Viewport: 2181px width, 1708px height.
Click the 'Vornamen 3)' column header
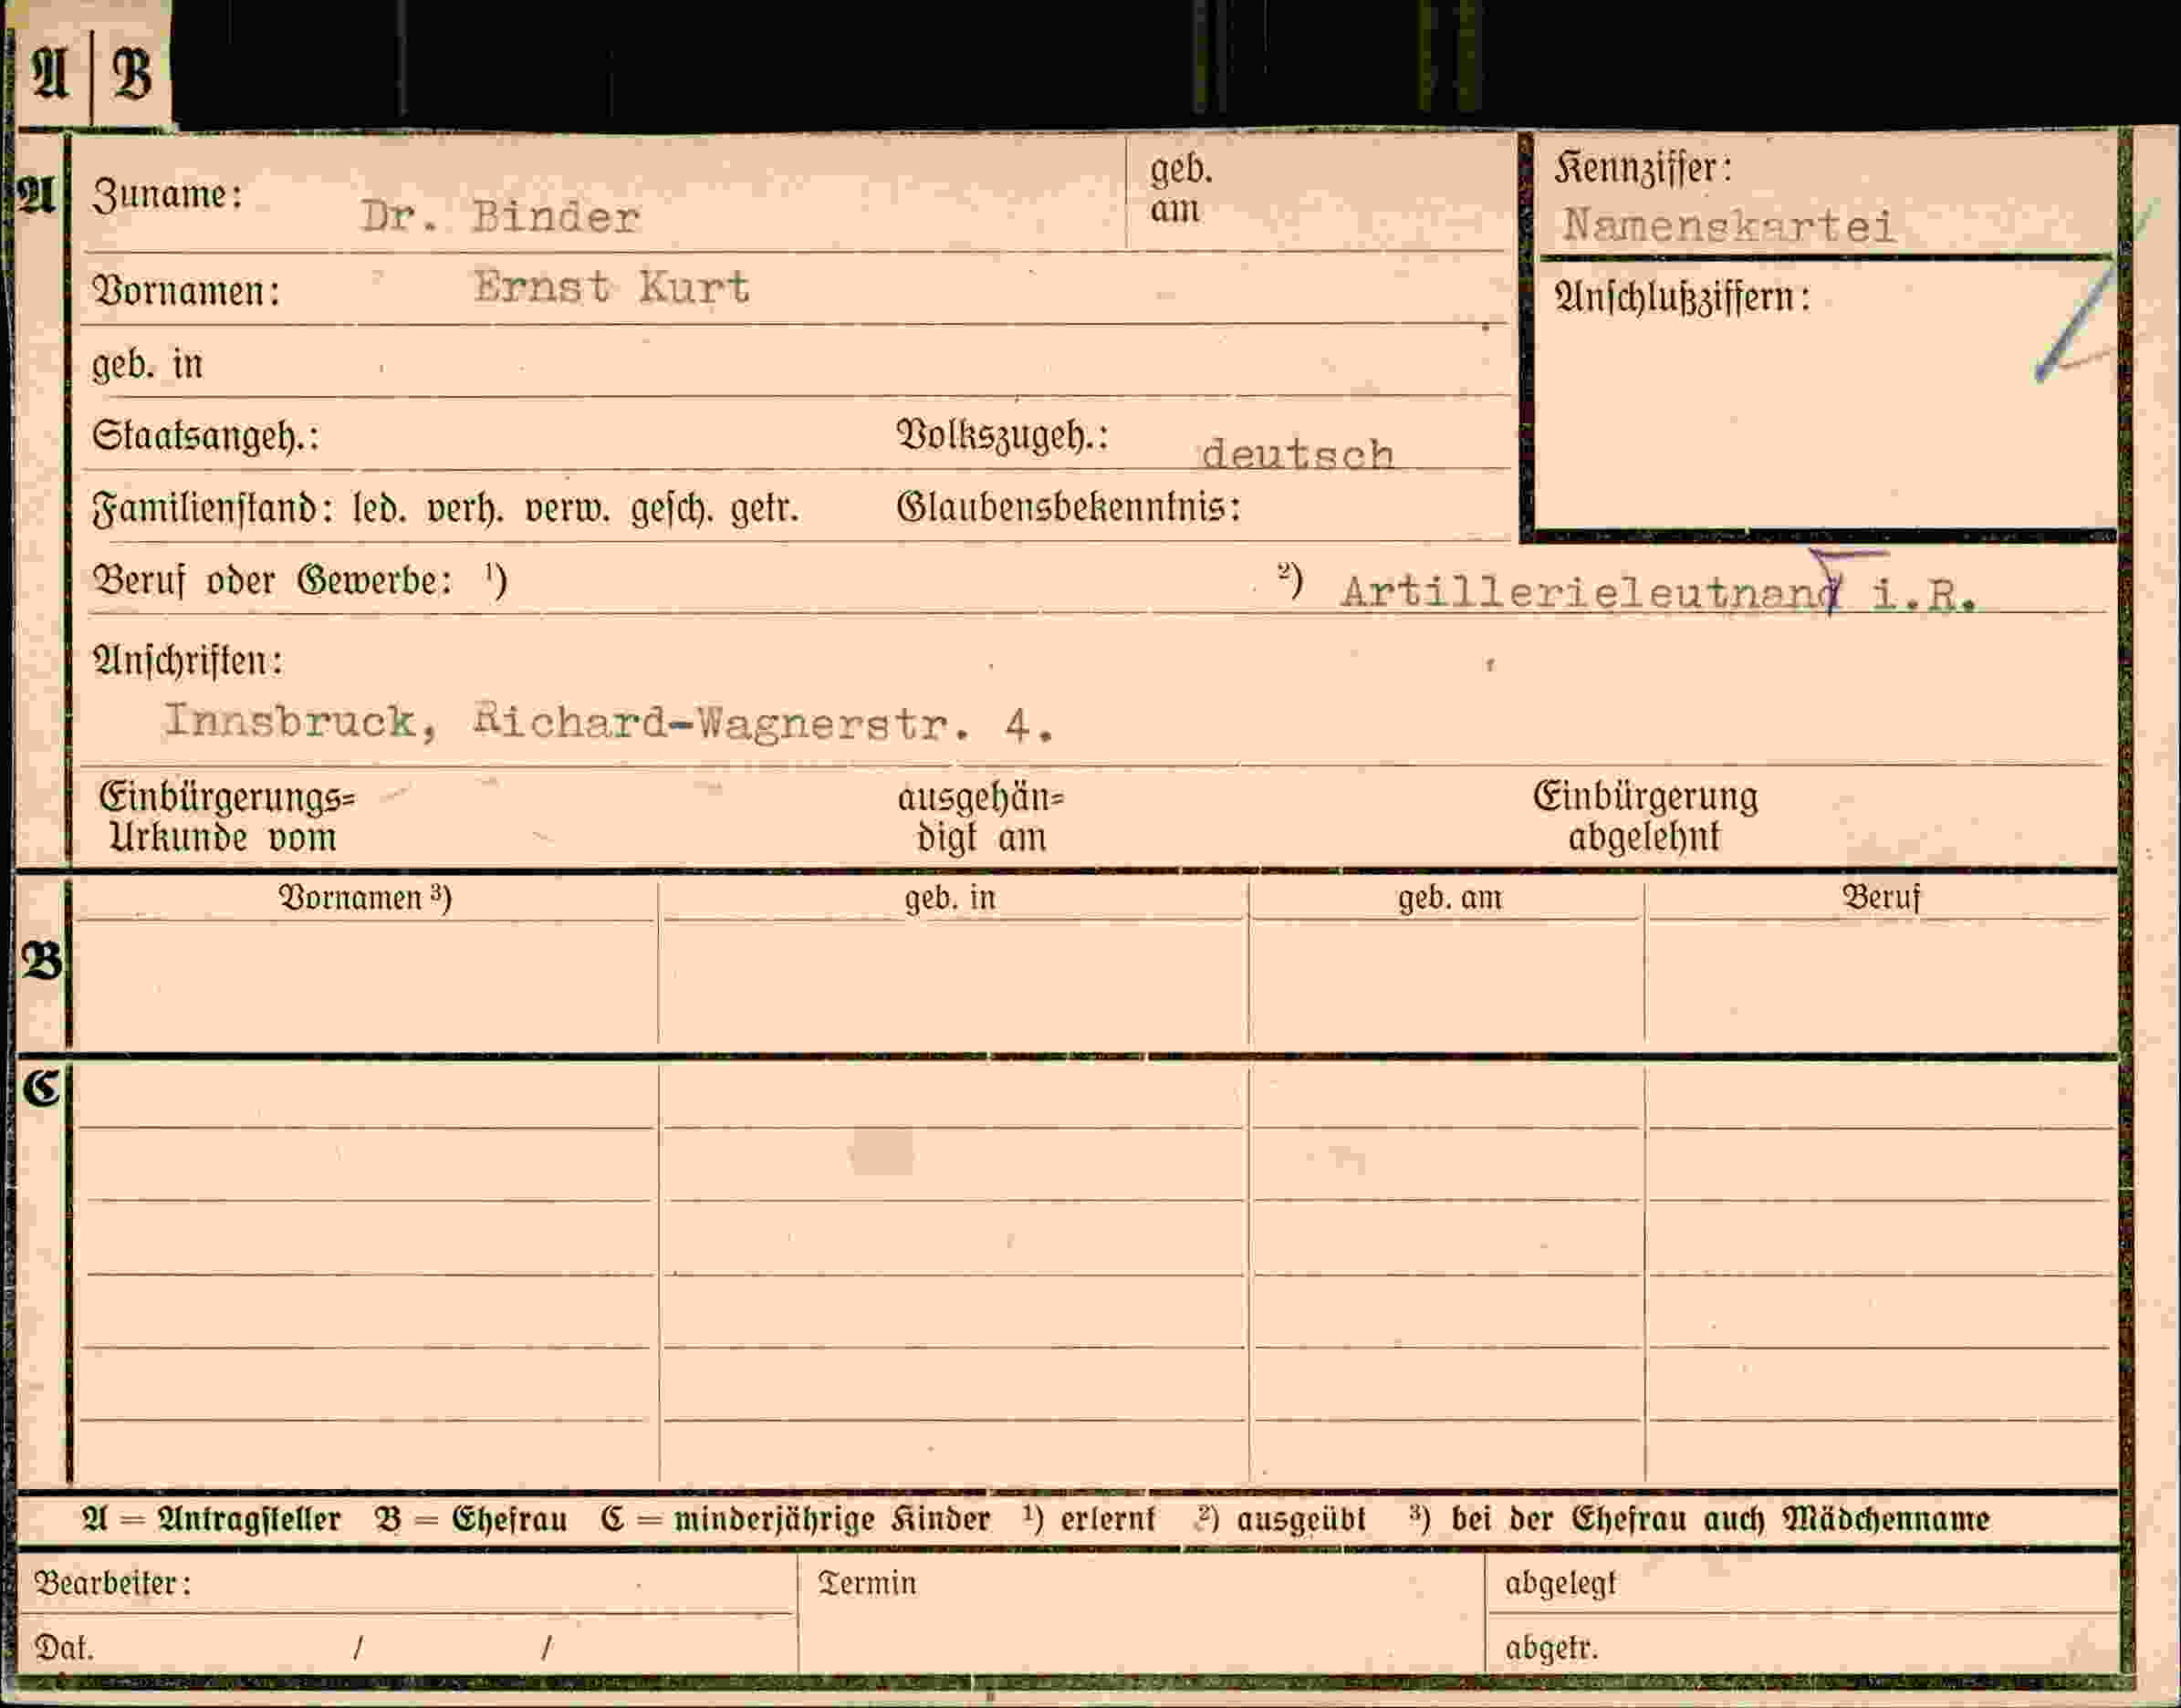[365, 897]
